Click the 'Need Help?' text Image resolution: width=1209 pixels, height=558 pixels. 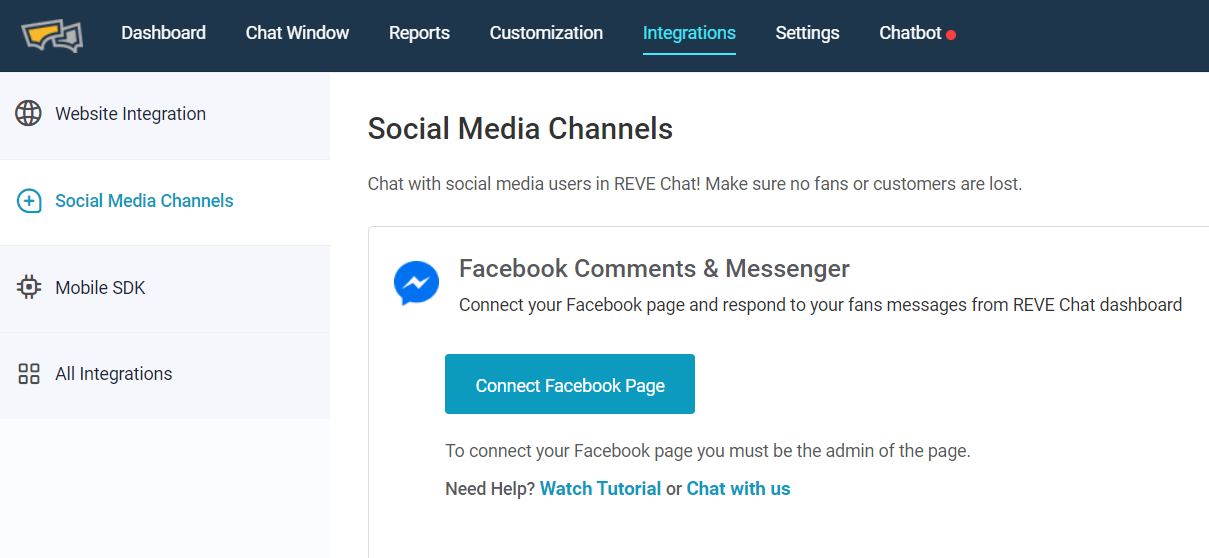pos(490,489)
